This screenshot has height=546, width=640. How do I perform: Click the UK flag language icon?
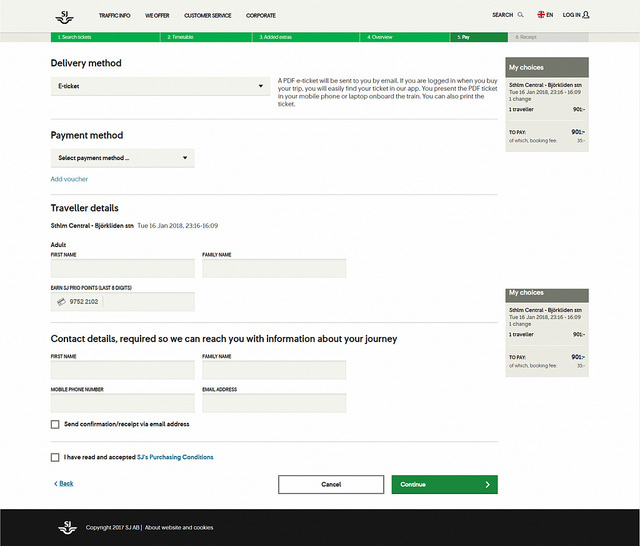pyautogui.click(x=541, y=15)
